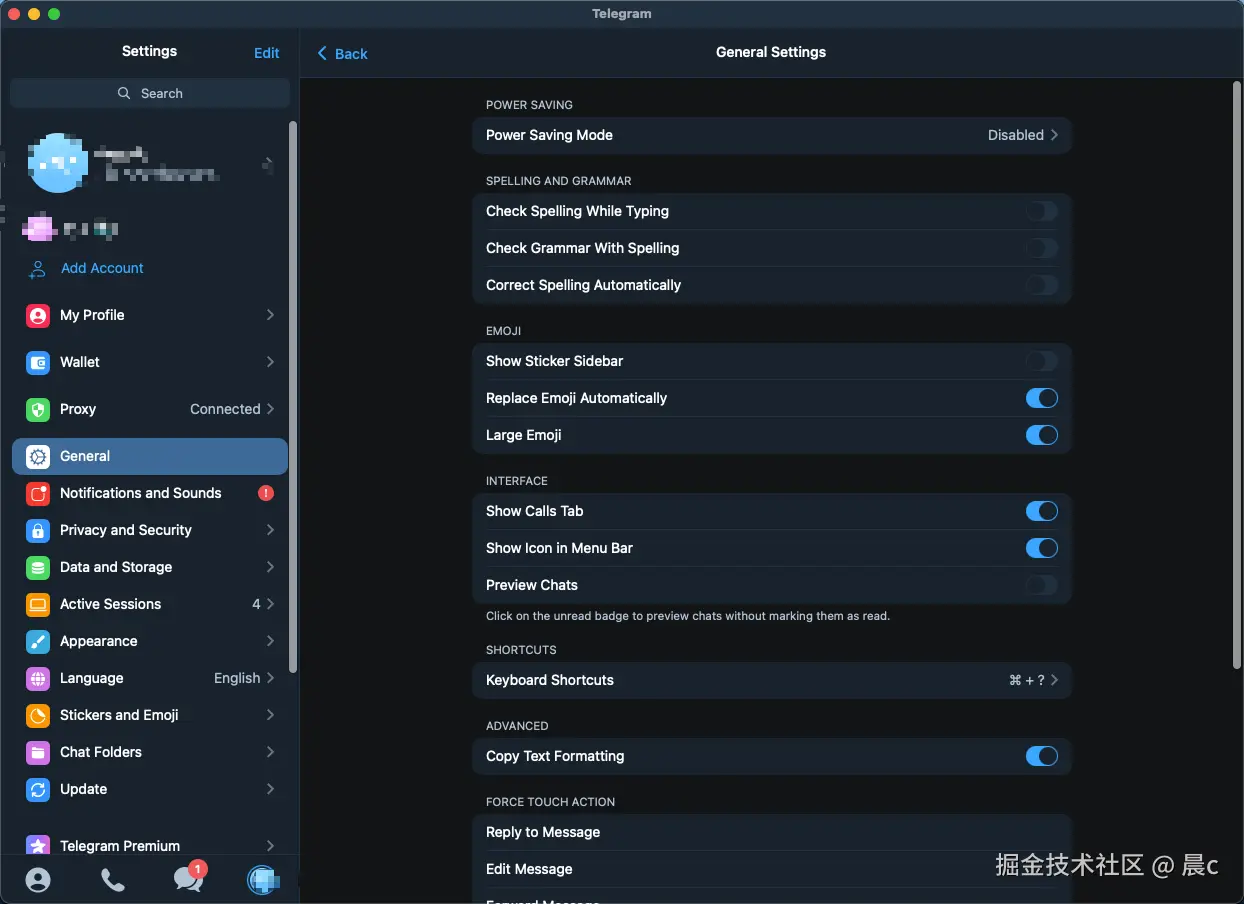Enable Correct Spelling Automatically
This screenshot has height=904, width=1244.
point(1041,285)
